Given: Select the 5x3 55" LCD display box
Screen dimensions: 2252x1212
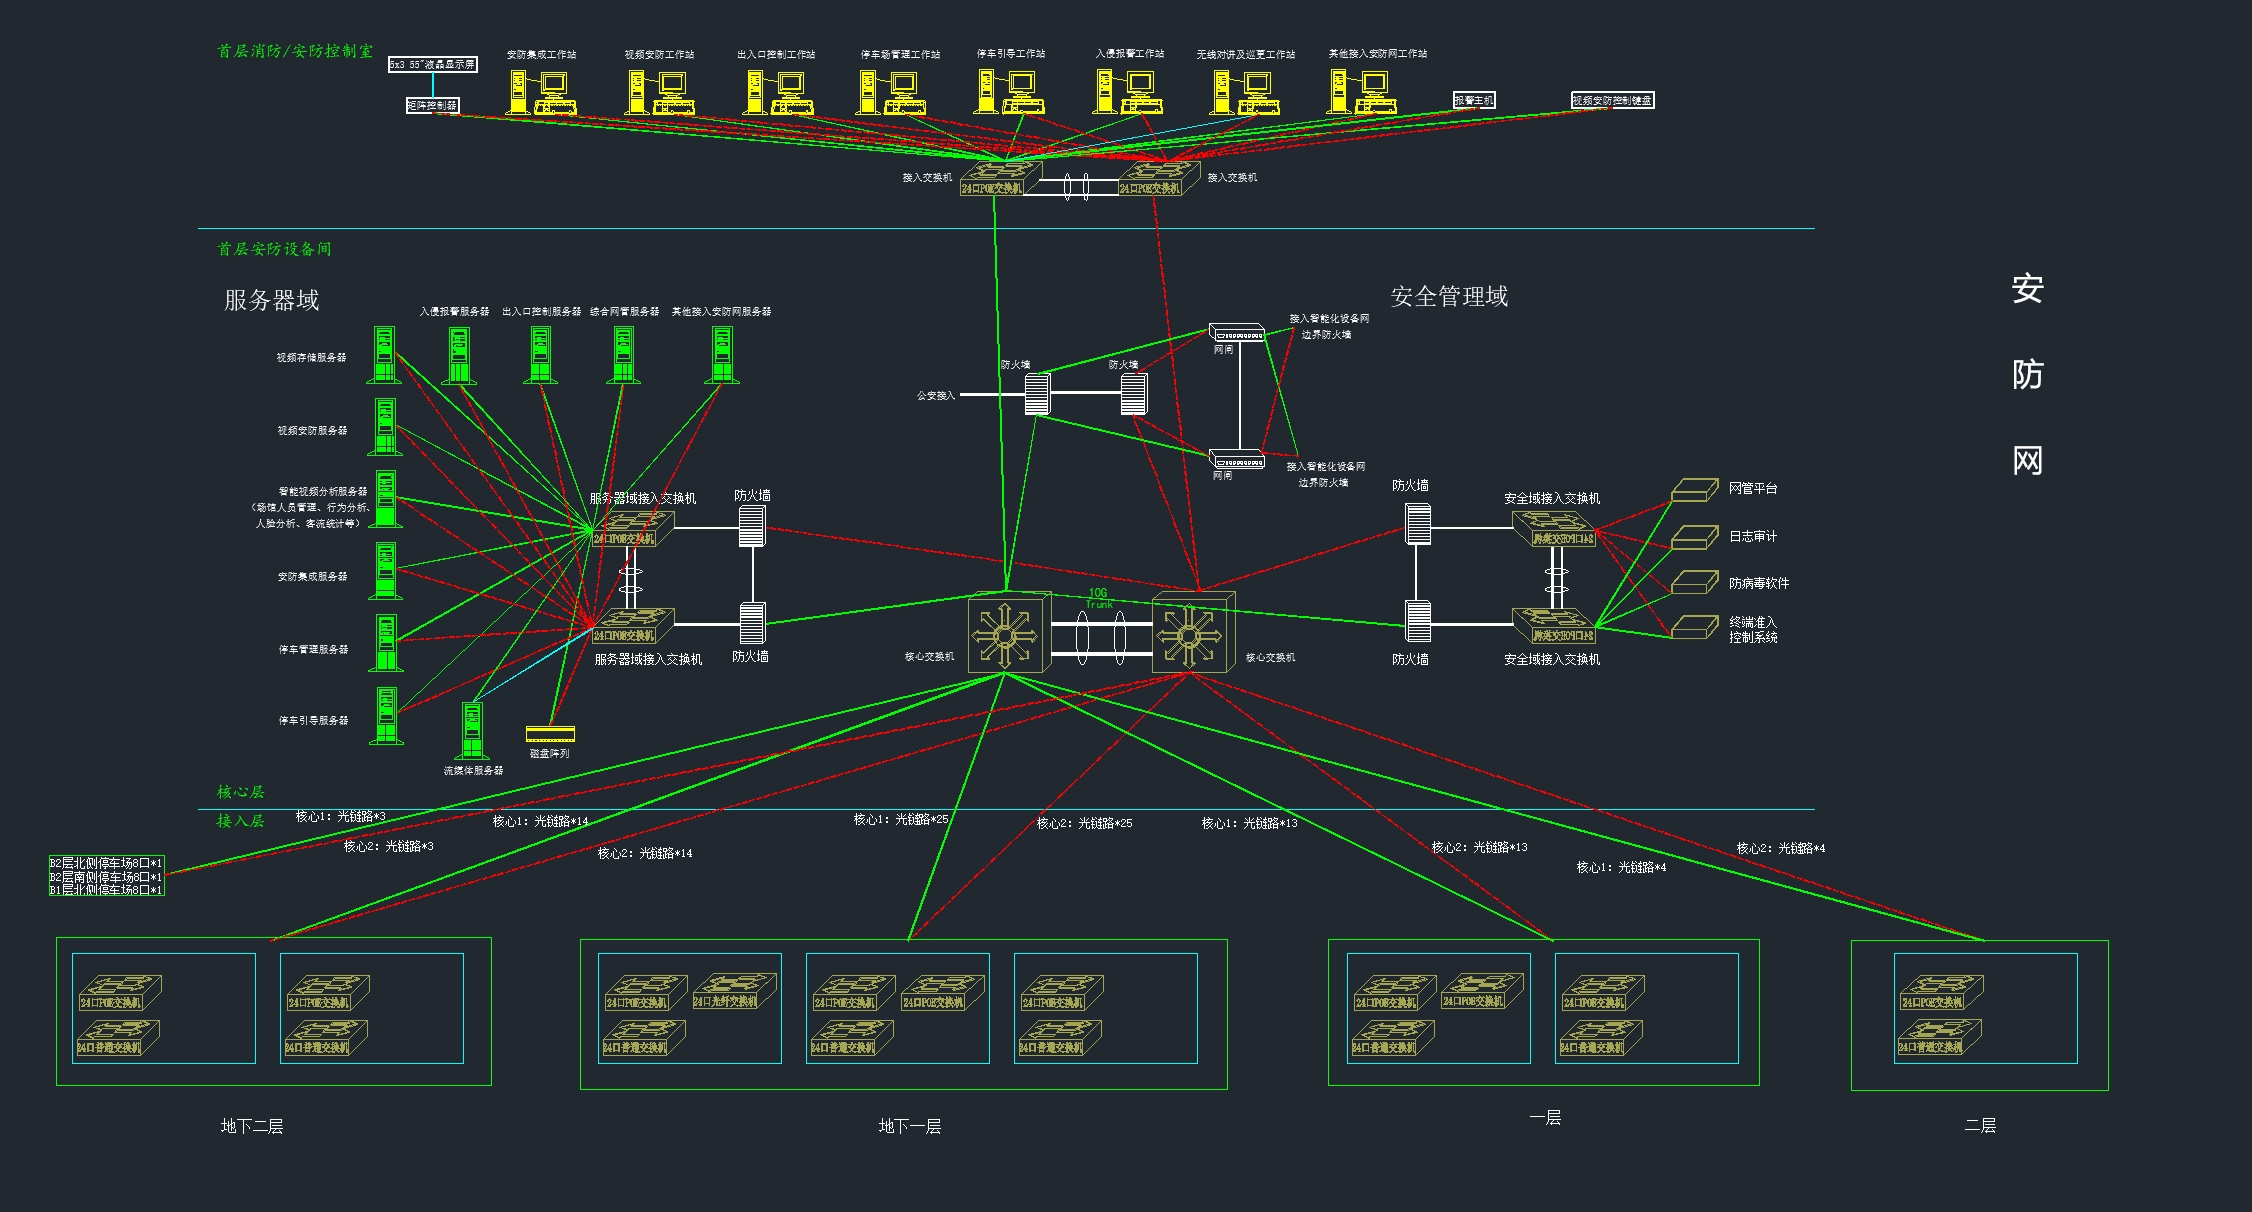Looking at the screenshot, I should [432, 64].
